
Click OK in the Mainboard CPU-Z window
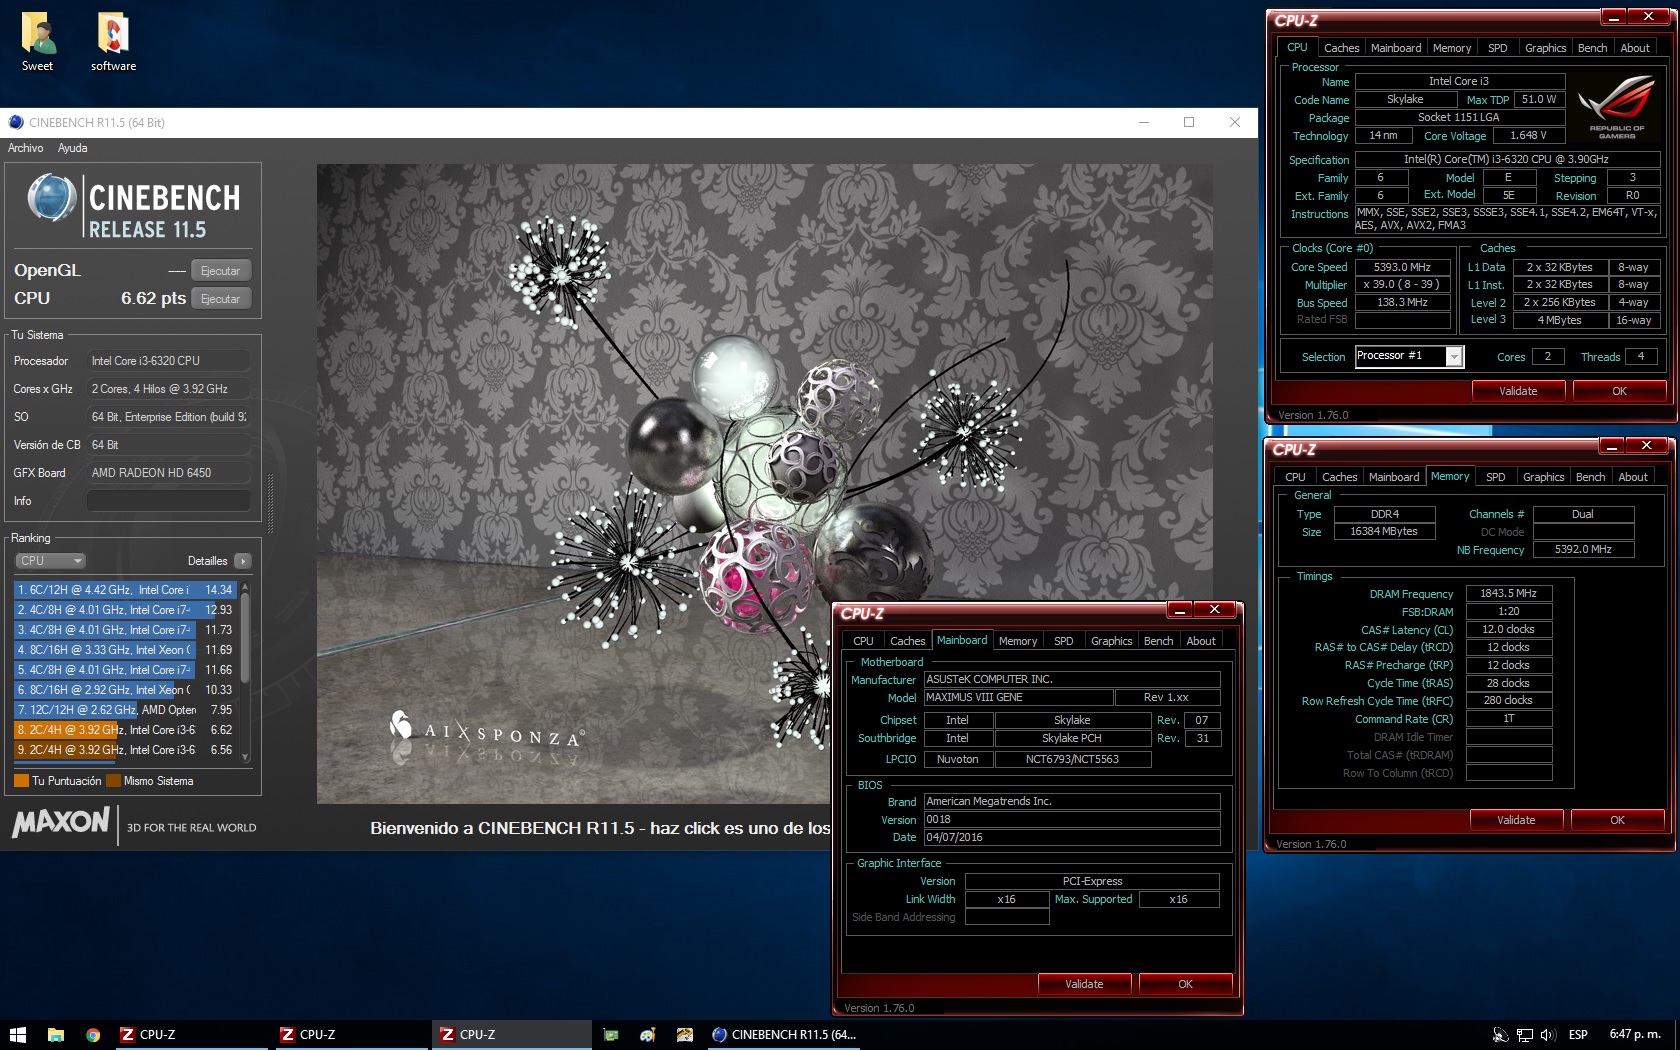pyautogui.click(x=1185, y=984)
